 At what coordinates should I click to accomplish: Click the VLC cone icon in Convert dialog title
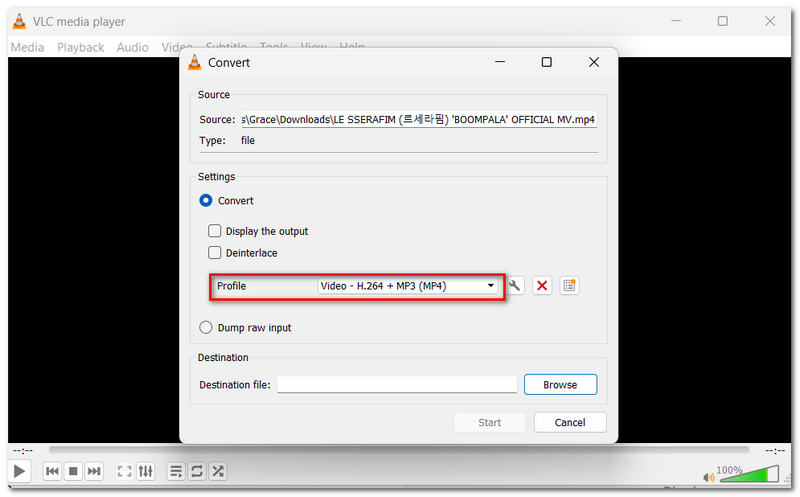[194, 62]
